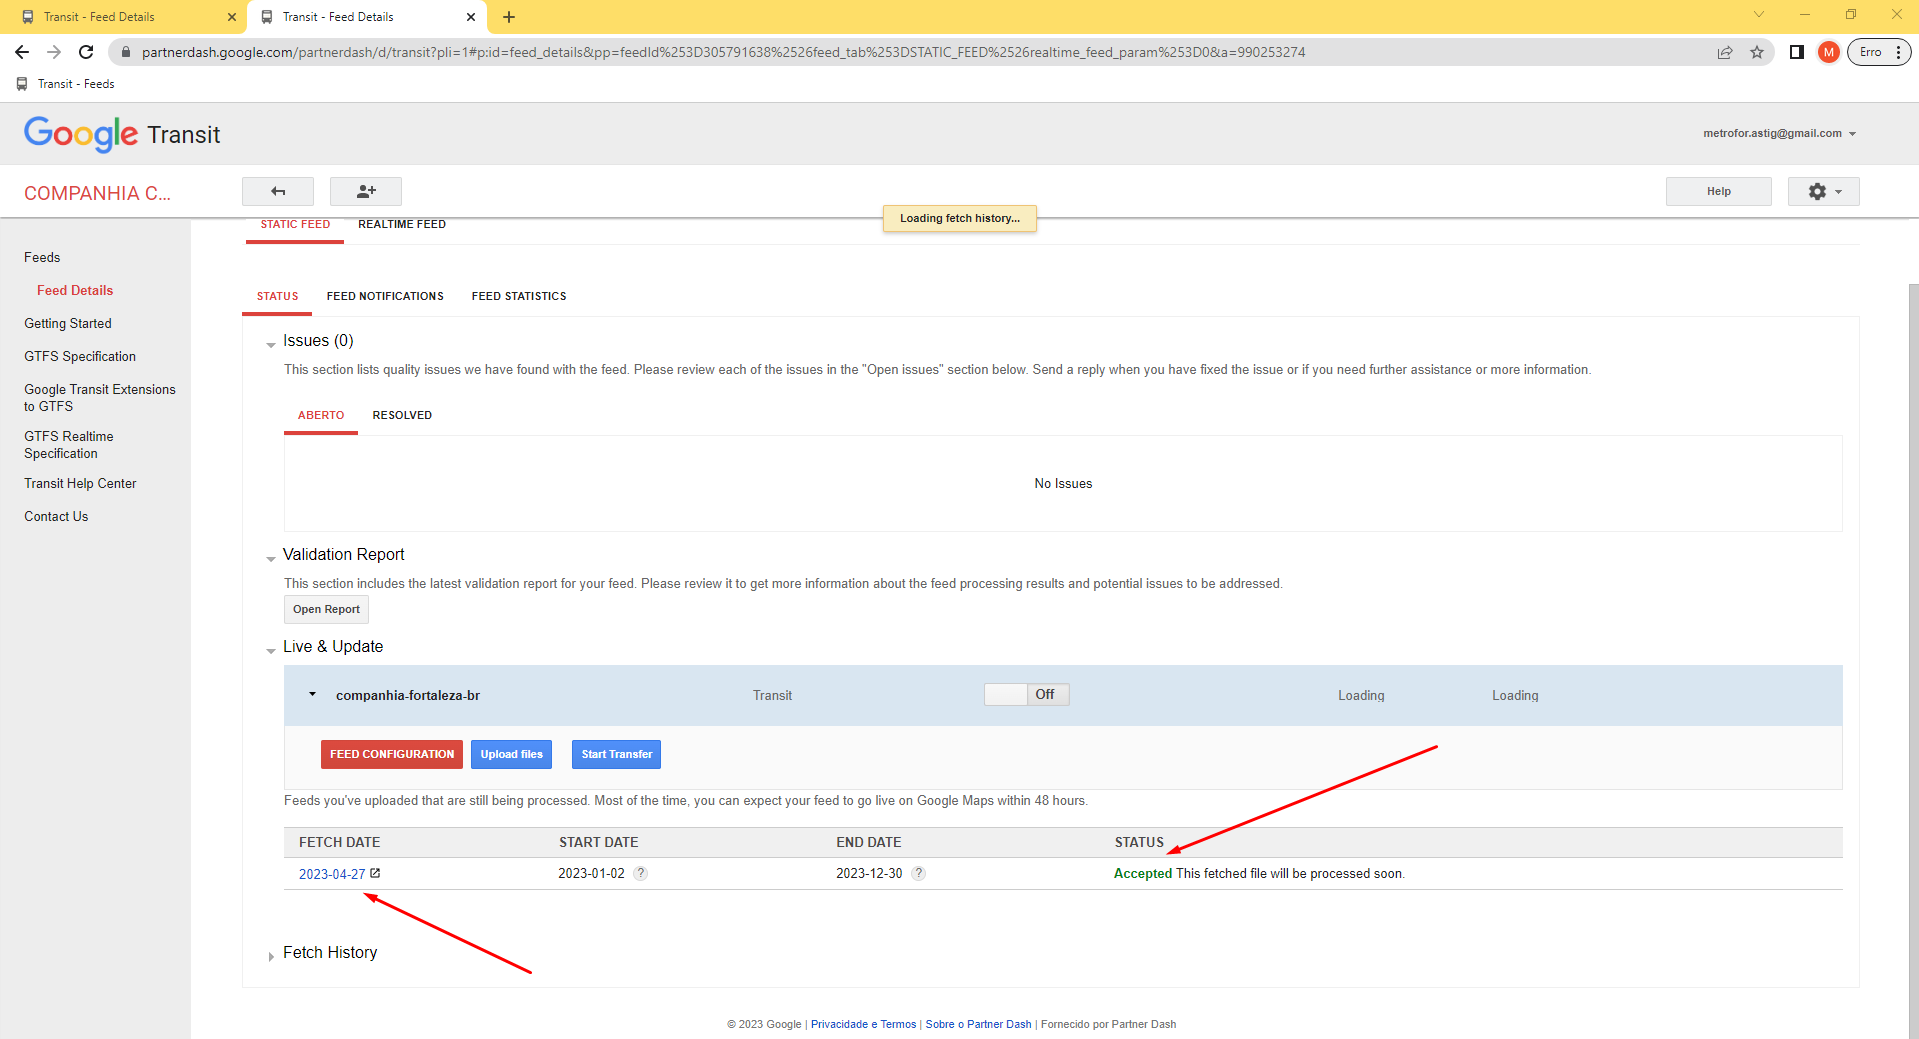Open a new browser tab
Viewport: 1919px width, 1039px height.
point(509,17)
